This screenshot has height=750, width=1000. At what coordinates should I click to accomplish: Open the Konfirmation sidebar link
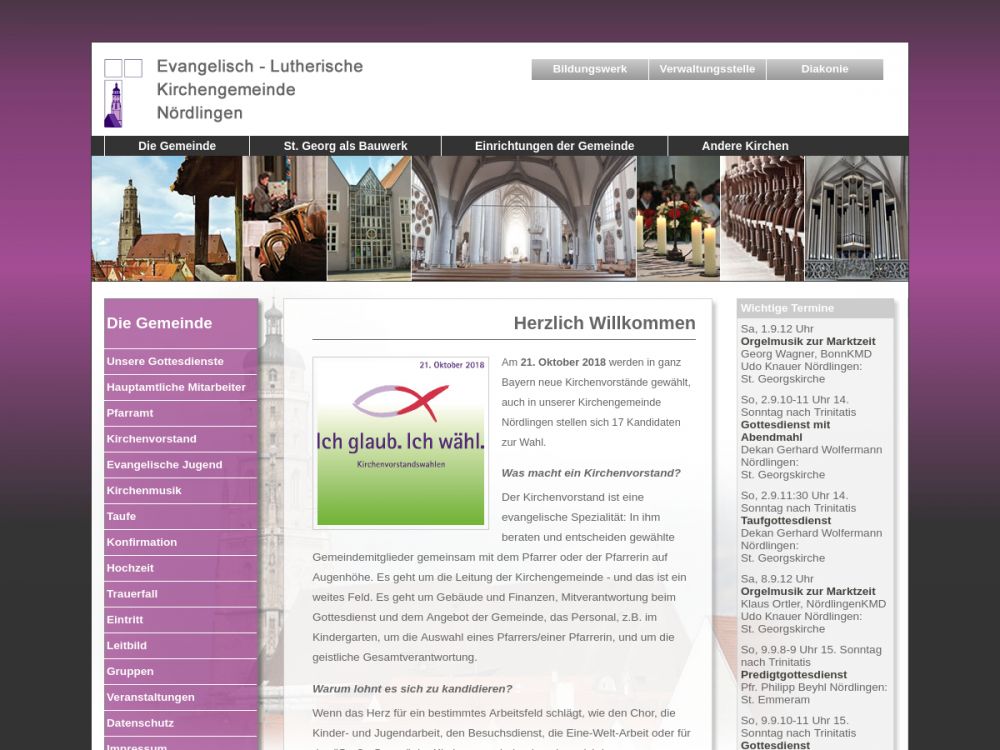pyautogui.click(x=142, y=542)
